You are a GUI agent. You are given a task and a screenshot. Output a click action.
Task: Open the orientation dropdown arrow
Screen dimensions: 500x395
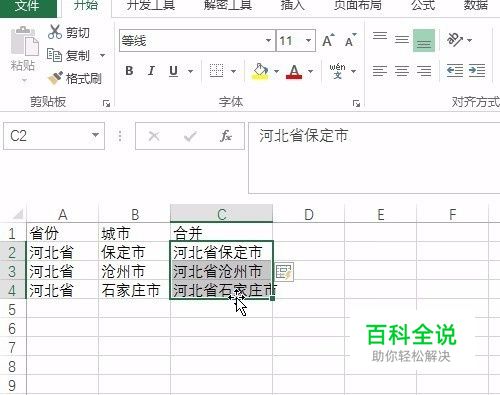pyautogui.click(x=470, y=40)
